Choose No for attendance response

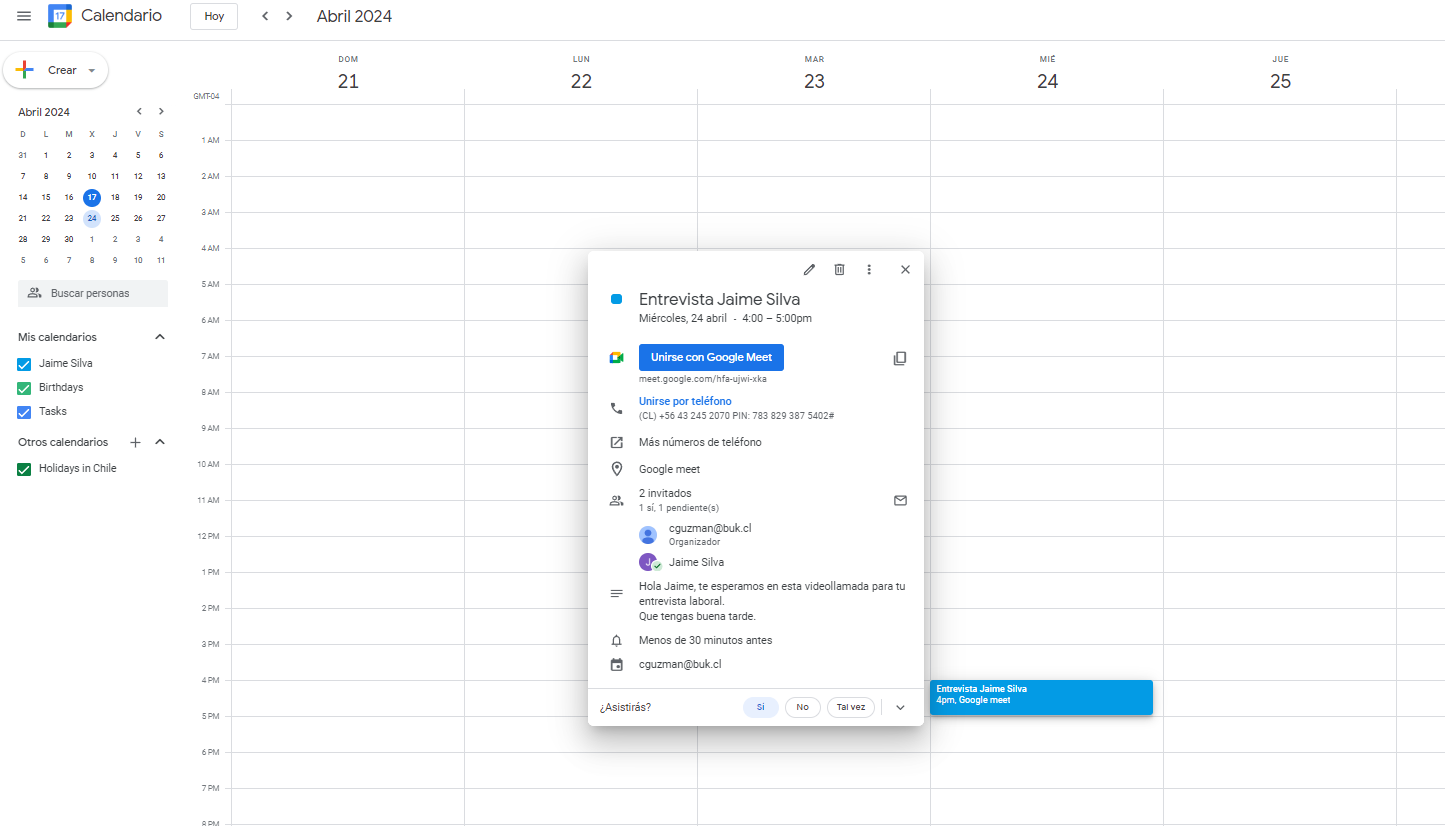(802, 707)
